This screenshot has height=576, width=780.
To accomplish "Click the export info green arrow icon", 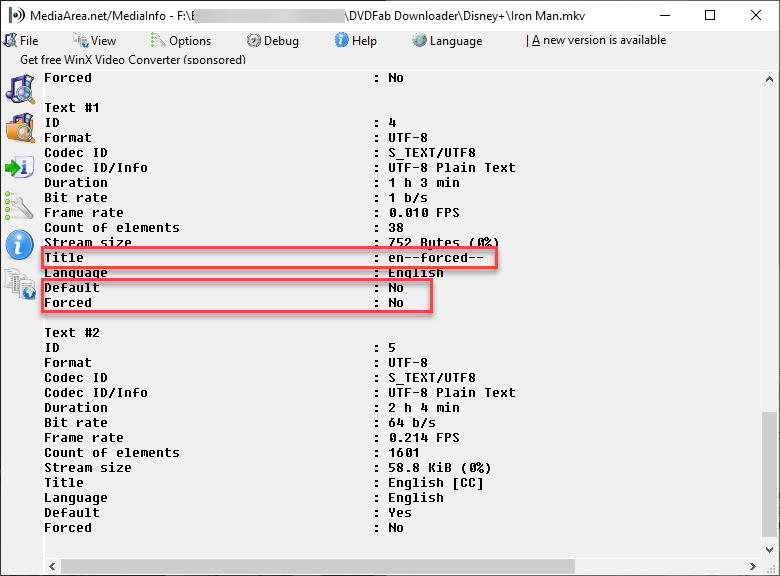I will click(19, 167).
